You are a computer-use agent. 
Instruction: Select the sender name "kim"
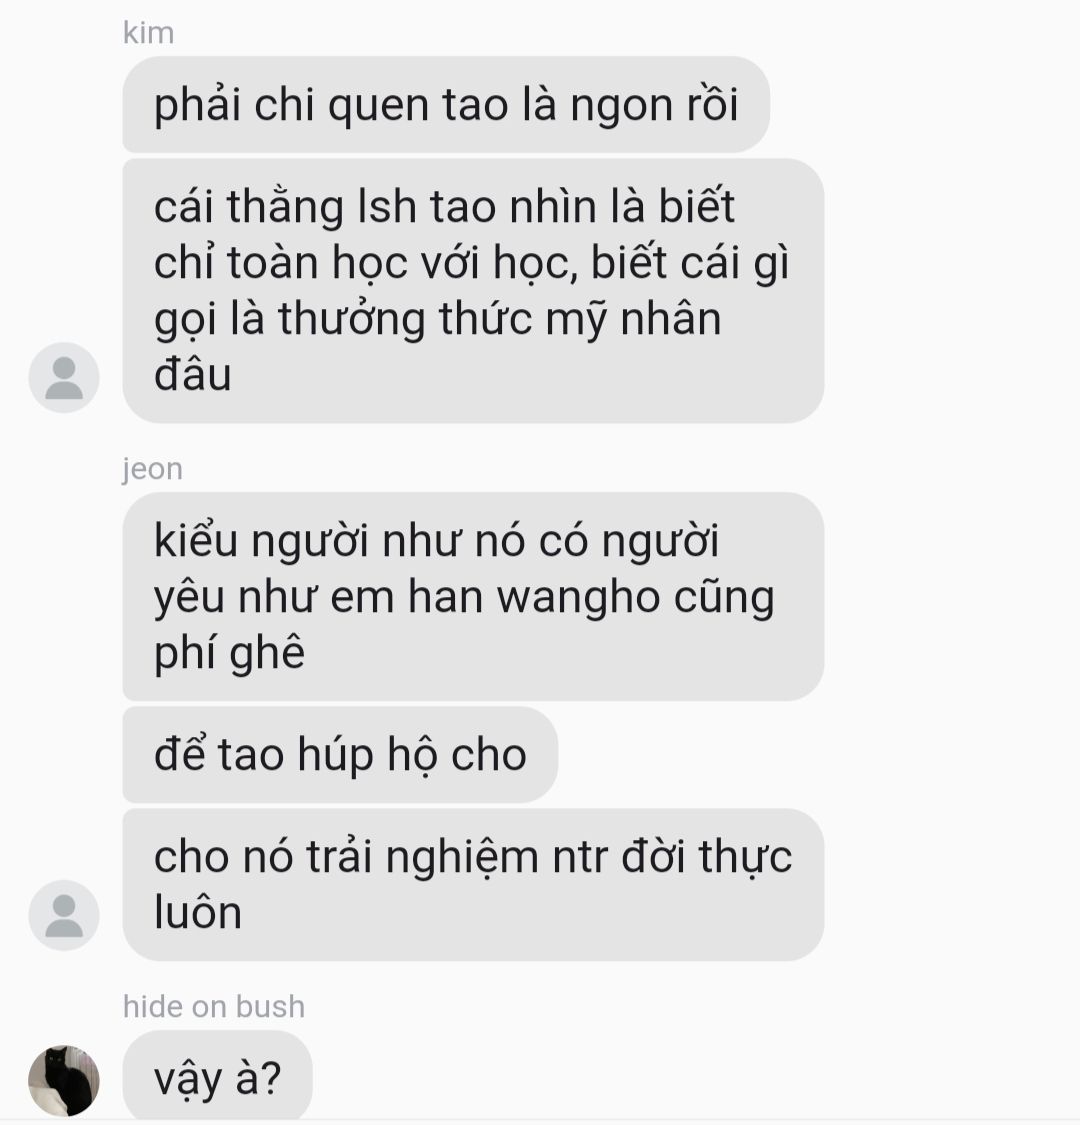[x=148, y=33]
